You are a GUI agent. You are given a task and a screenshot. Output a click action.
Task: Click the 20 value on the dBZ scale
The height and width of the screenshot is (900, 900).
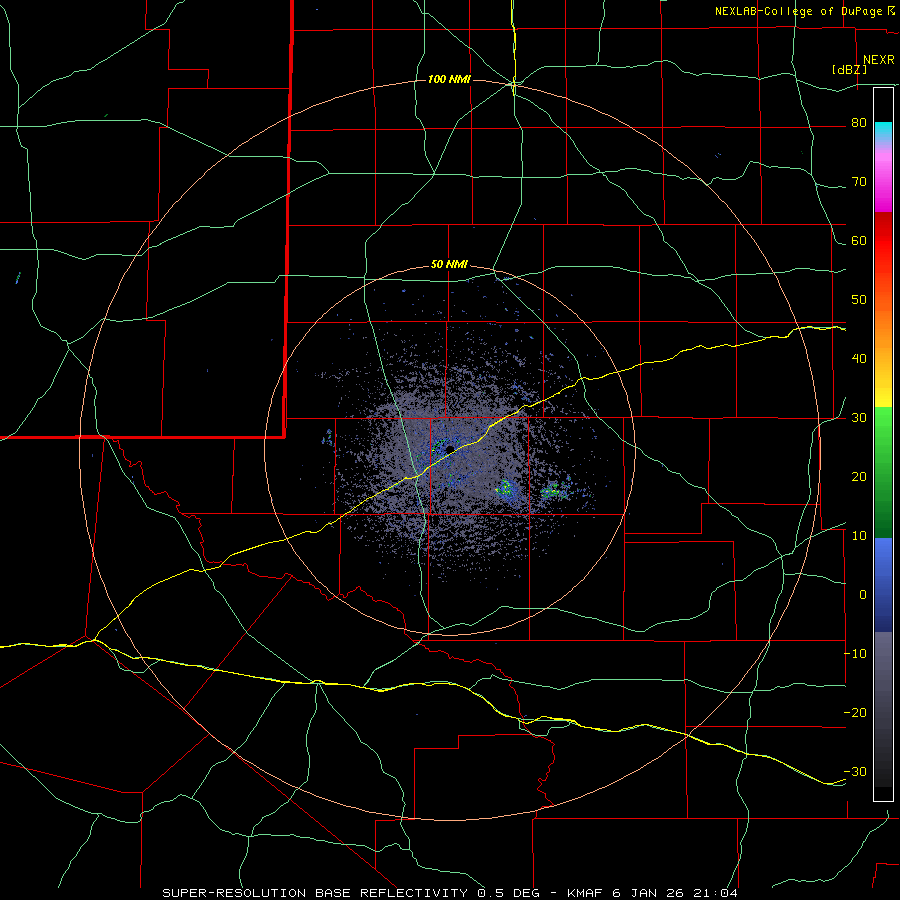click(x=859, y=477)
